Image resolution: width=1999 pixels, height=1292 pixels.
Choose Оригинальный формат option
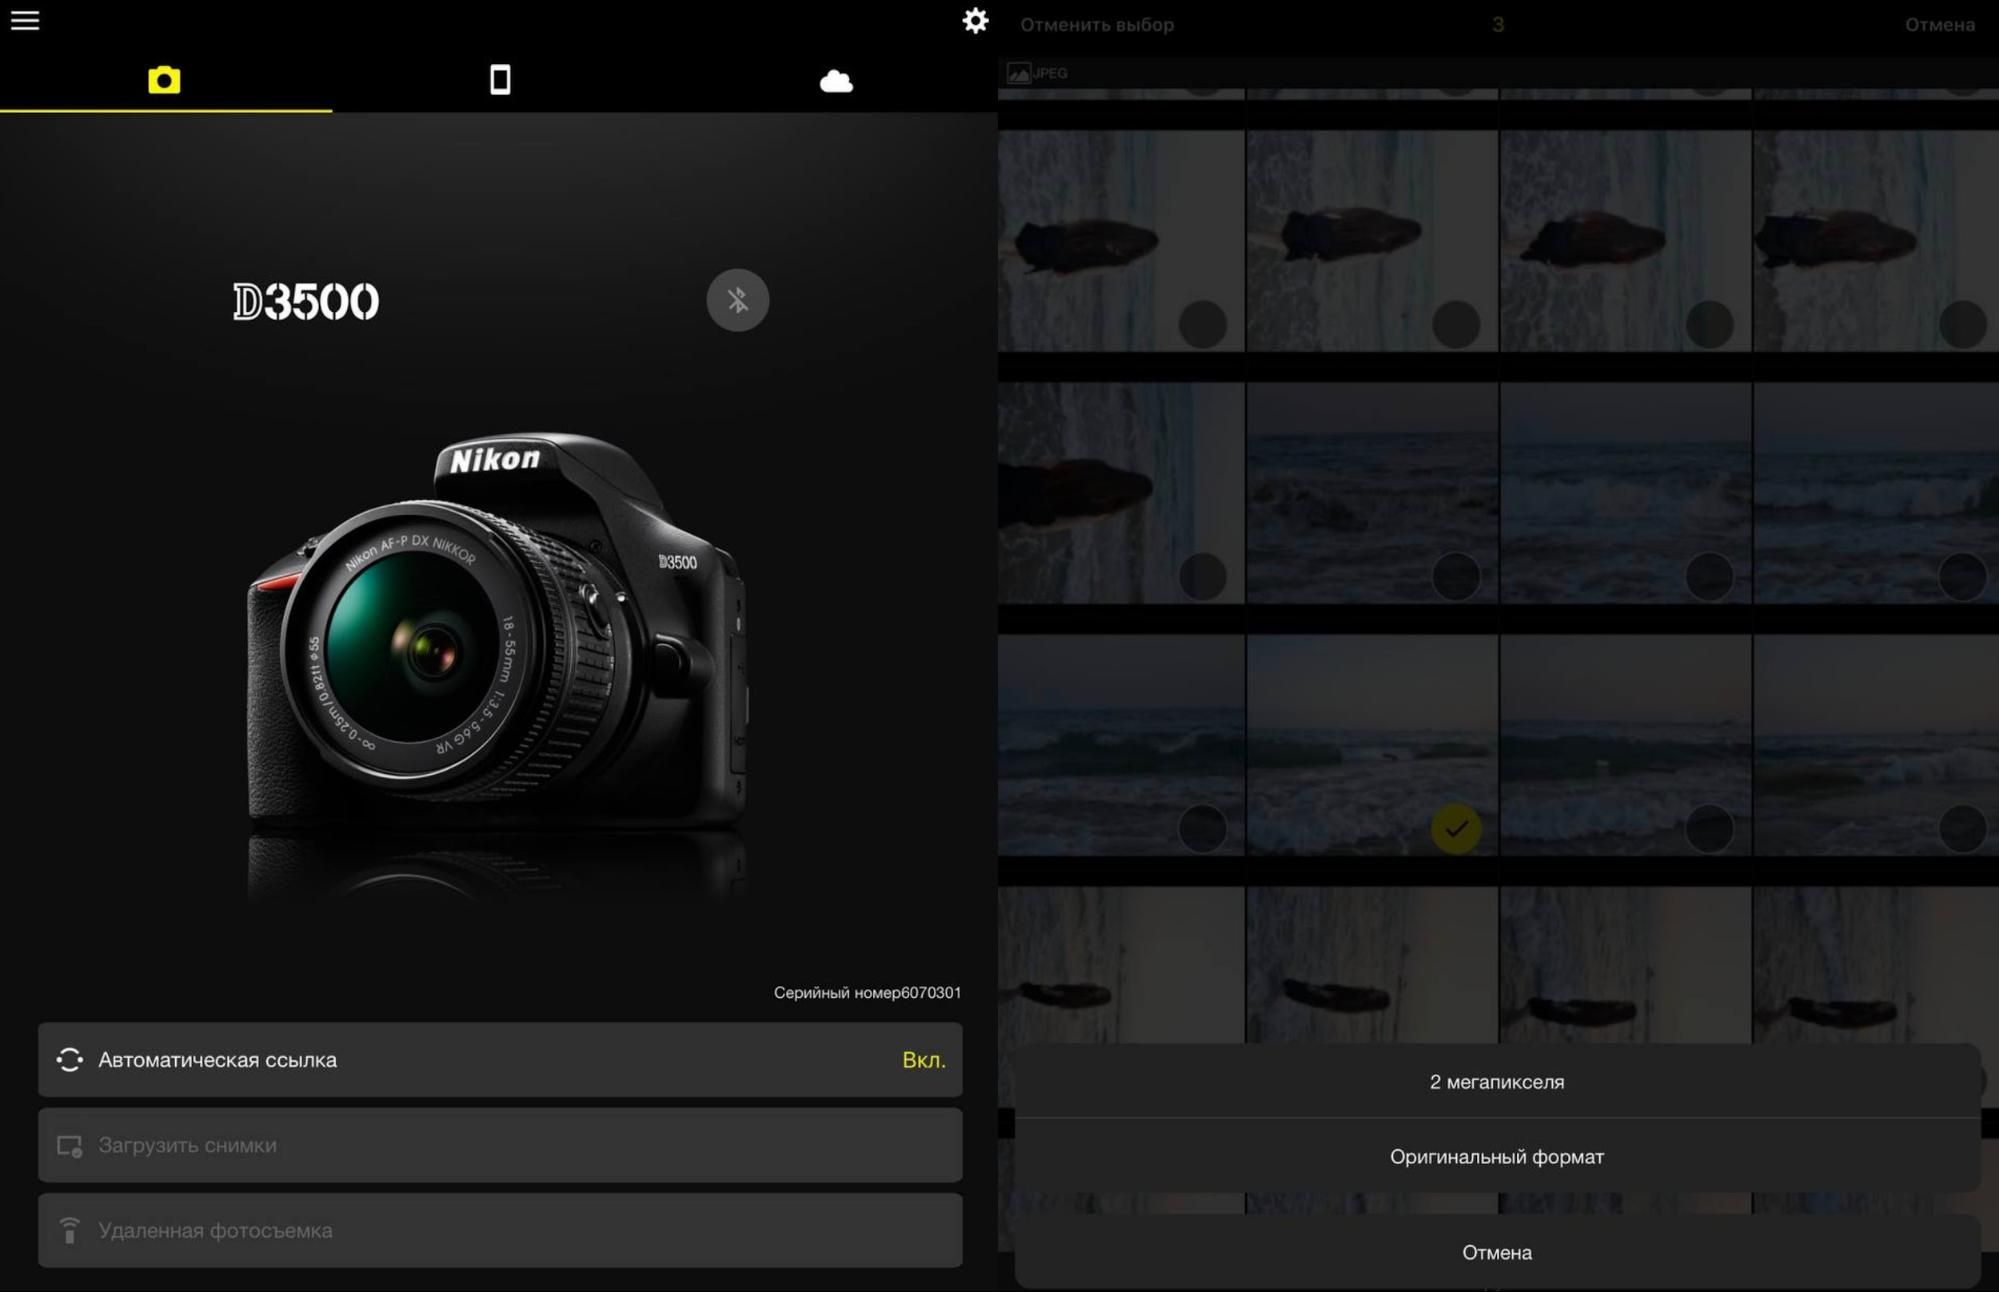tap(1497, 1157)
